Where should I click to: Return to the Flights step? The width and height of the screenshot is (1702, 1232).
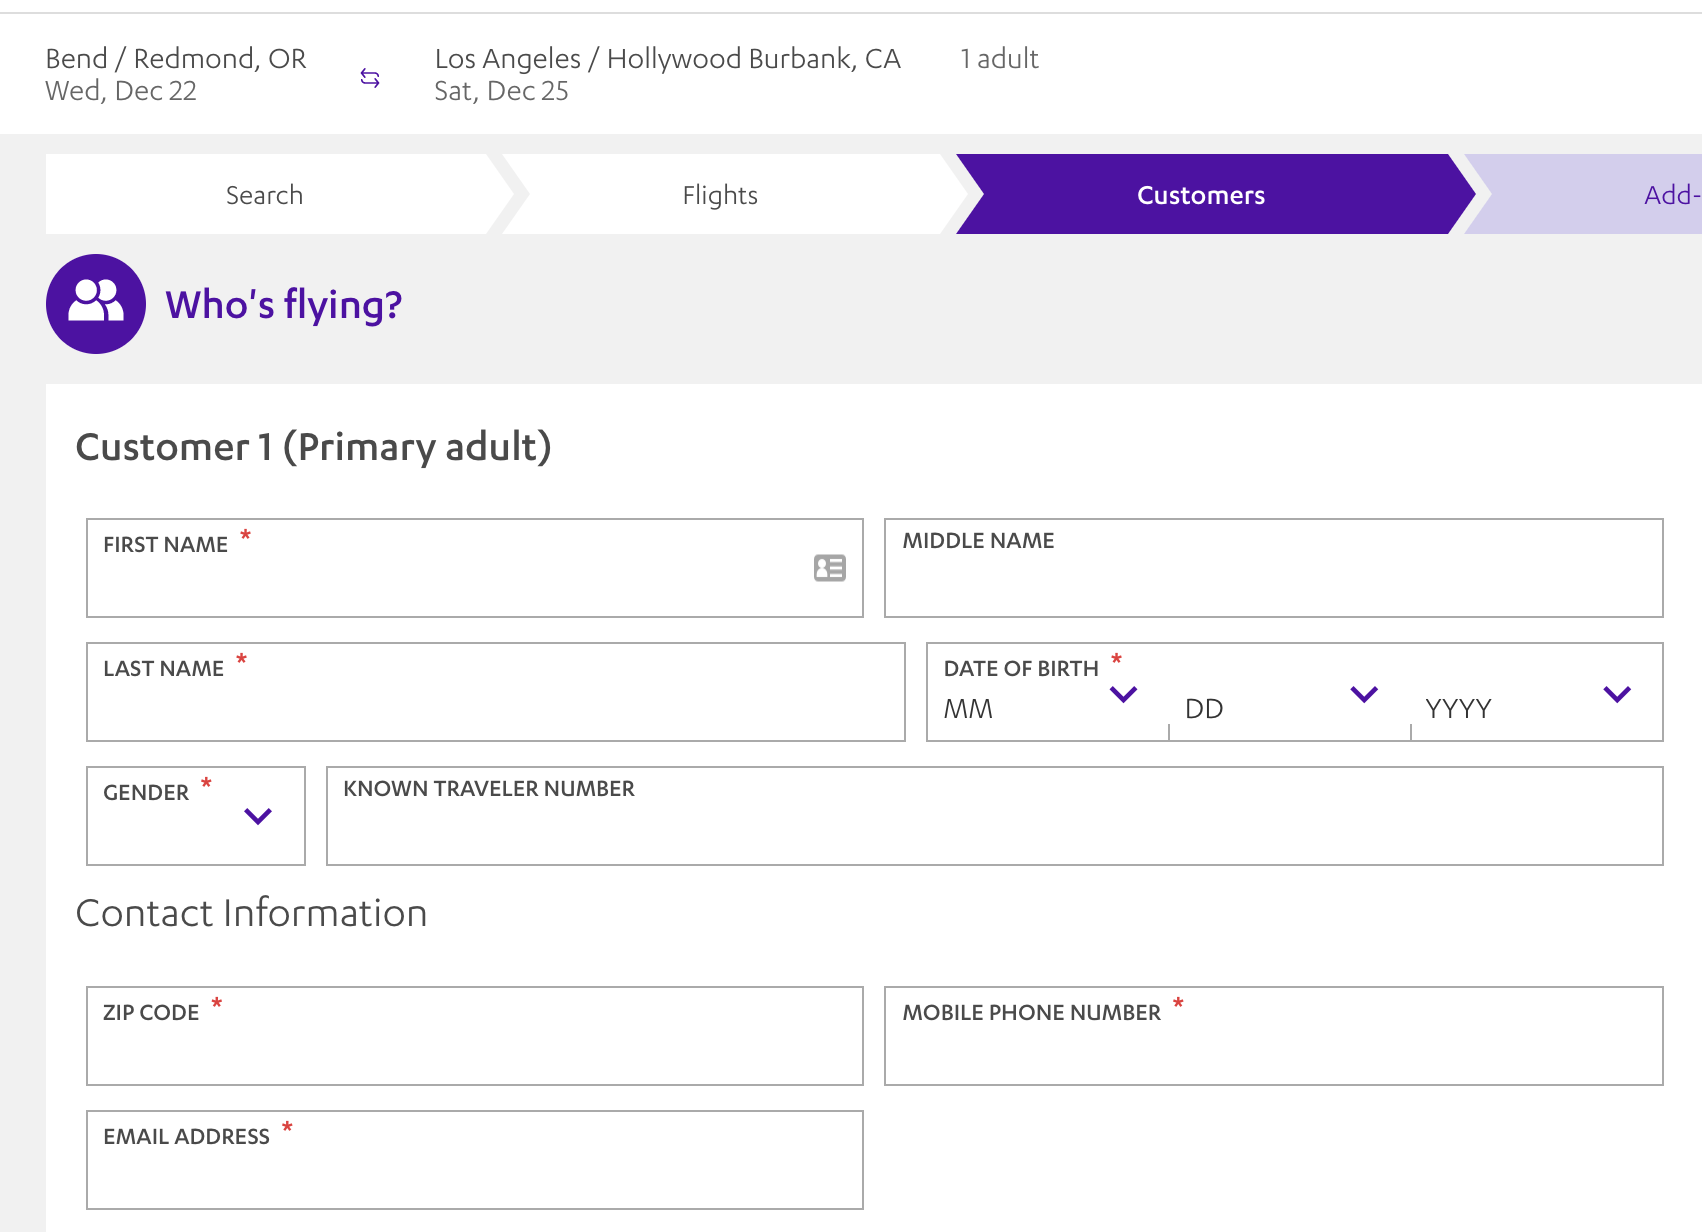(720, 195)
